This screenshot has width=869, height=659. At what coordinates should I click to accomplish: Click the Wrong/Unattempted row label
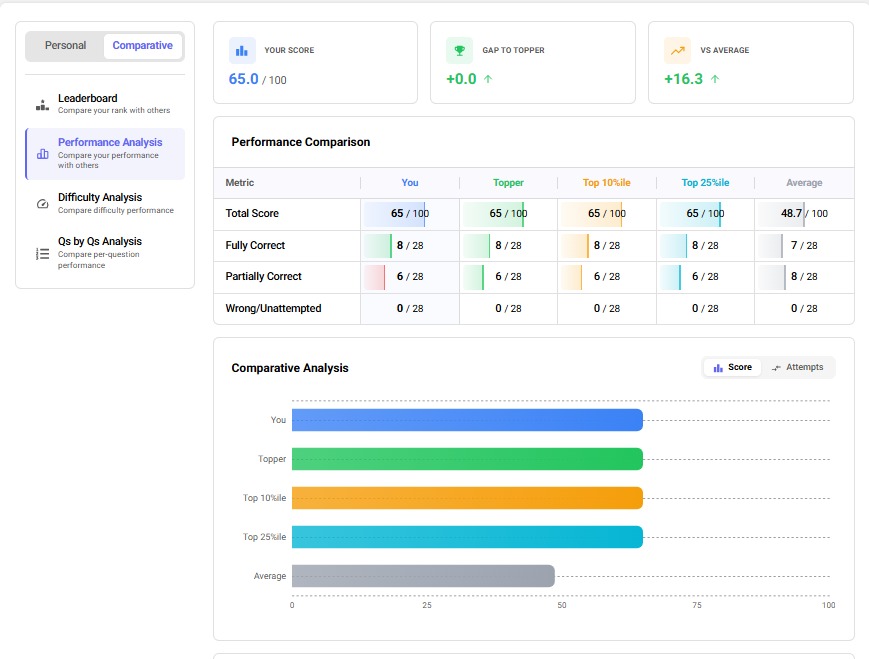point(273,309)
